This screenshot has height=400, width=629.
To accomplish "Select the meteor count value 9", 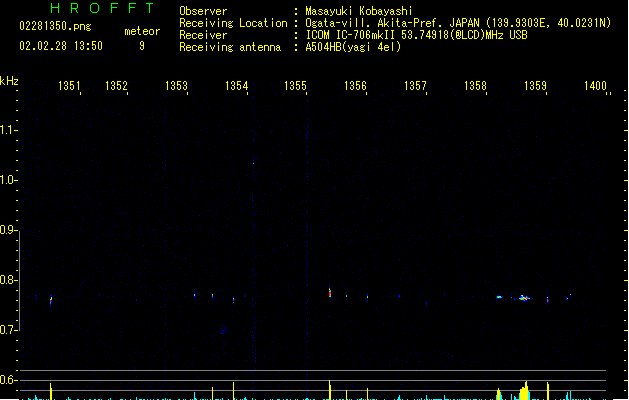I will pos(142,46).
